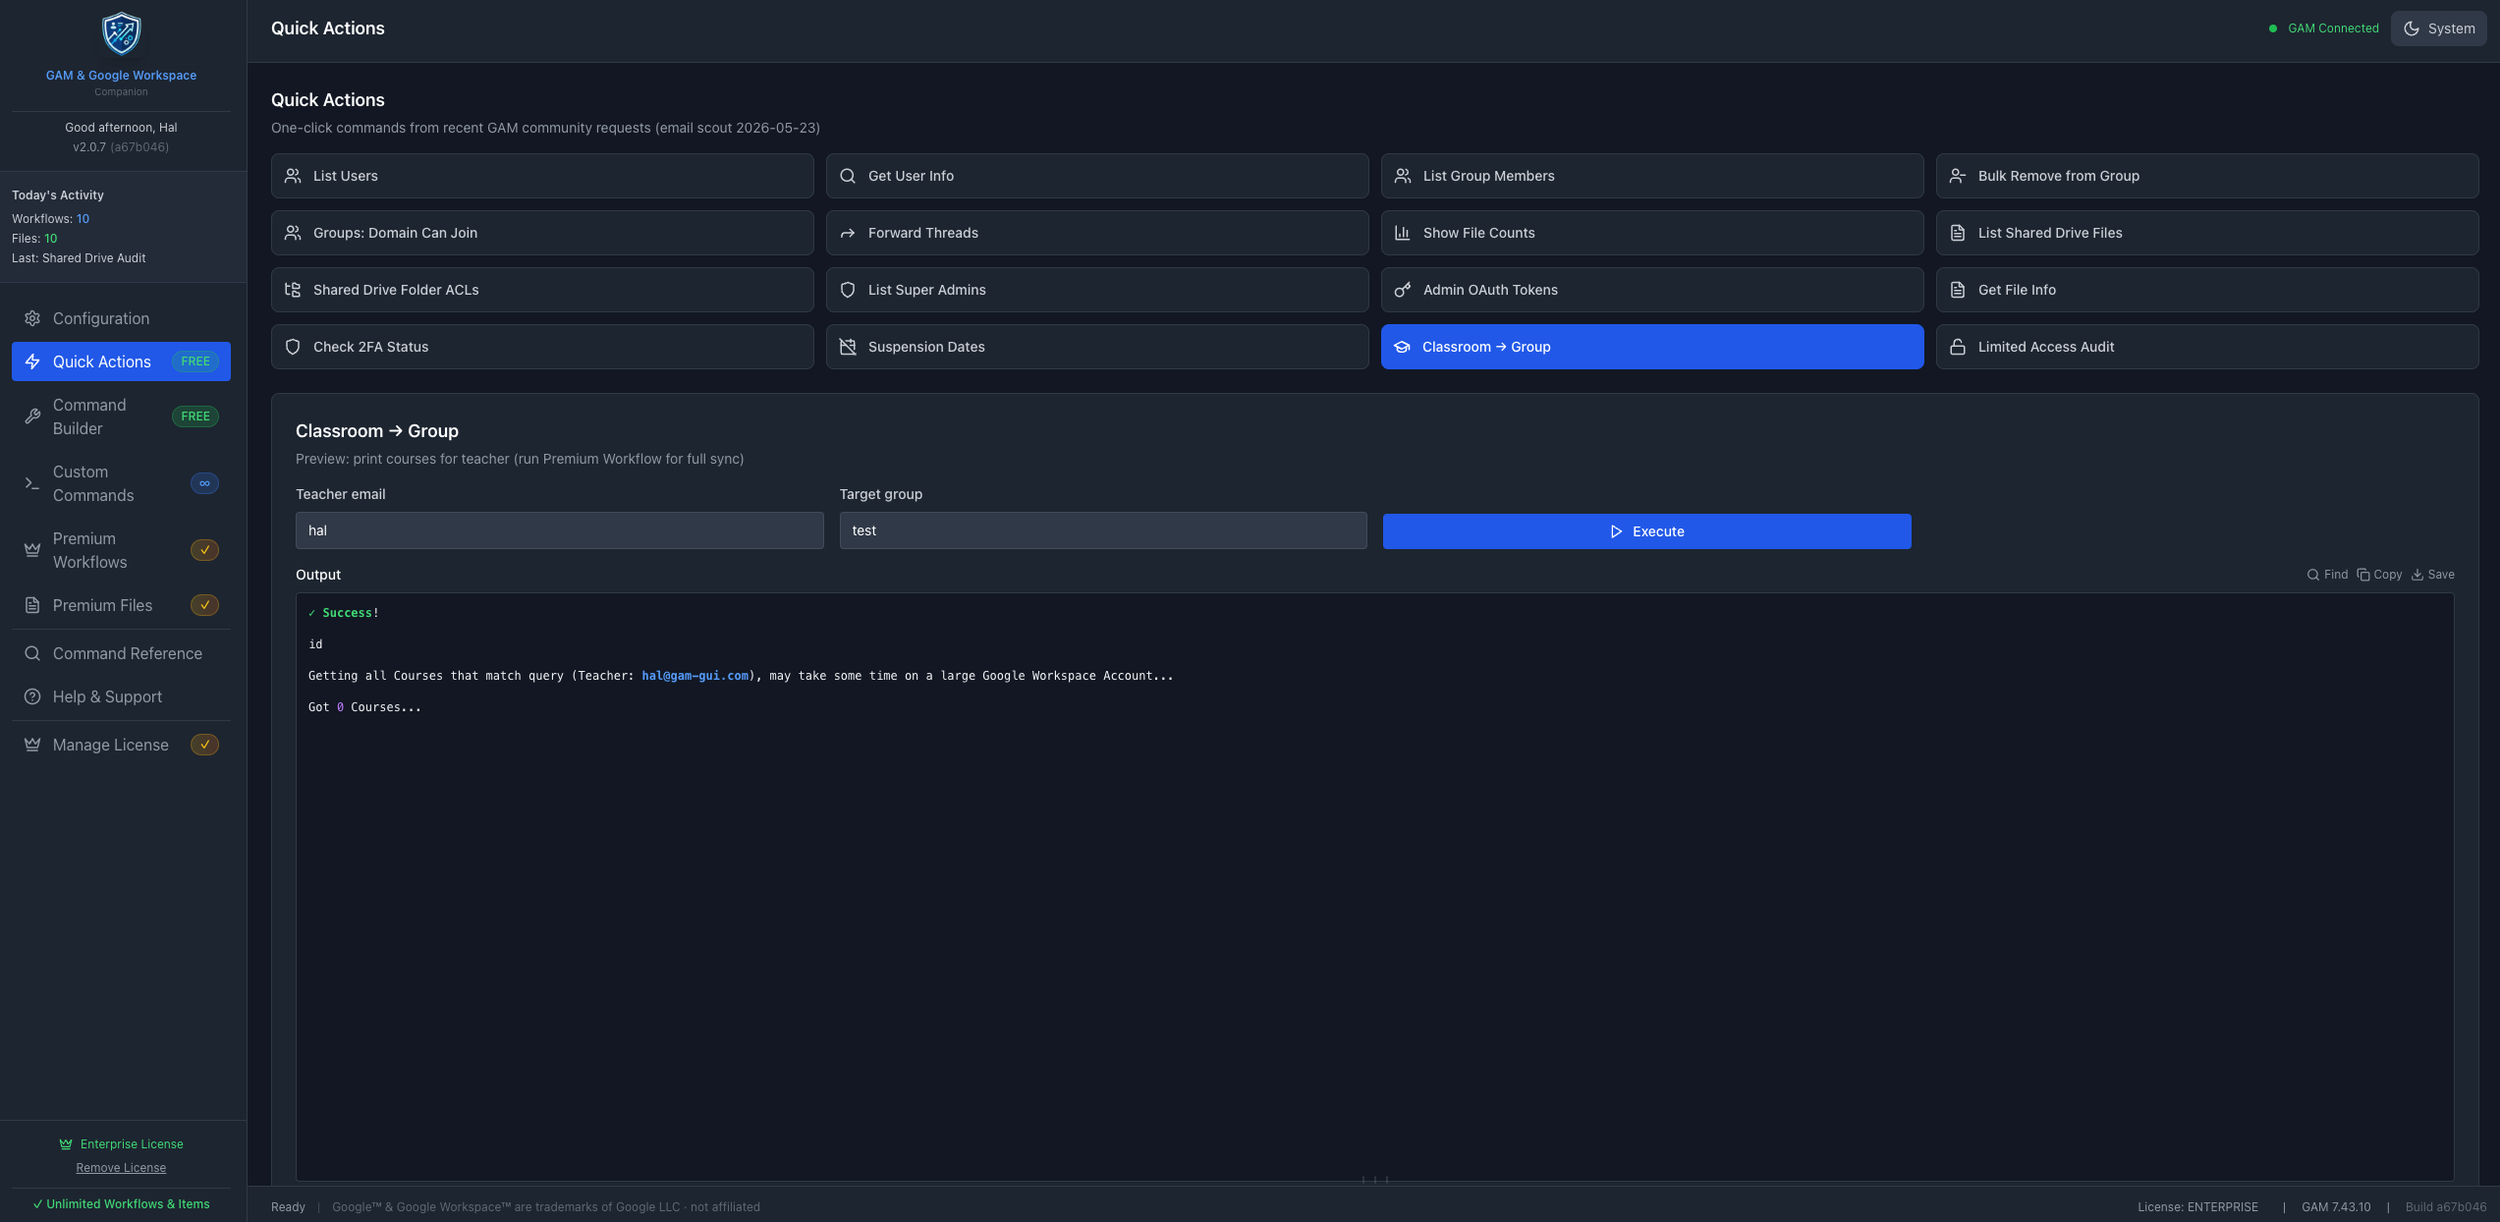Focus the Target group input field
Viewport: 2500px width, 1222px height.
click(1103, 531)
